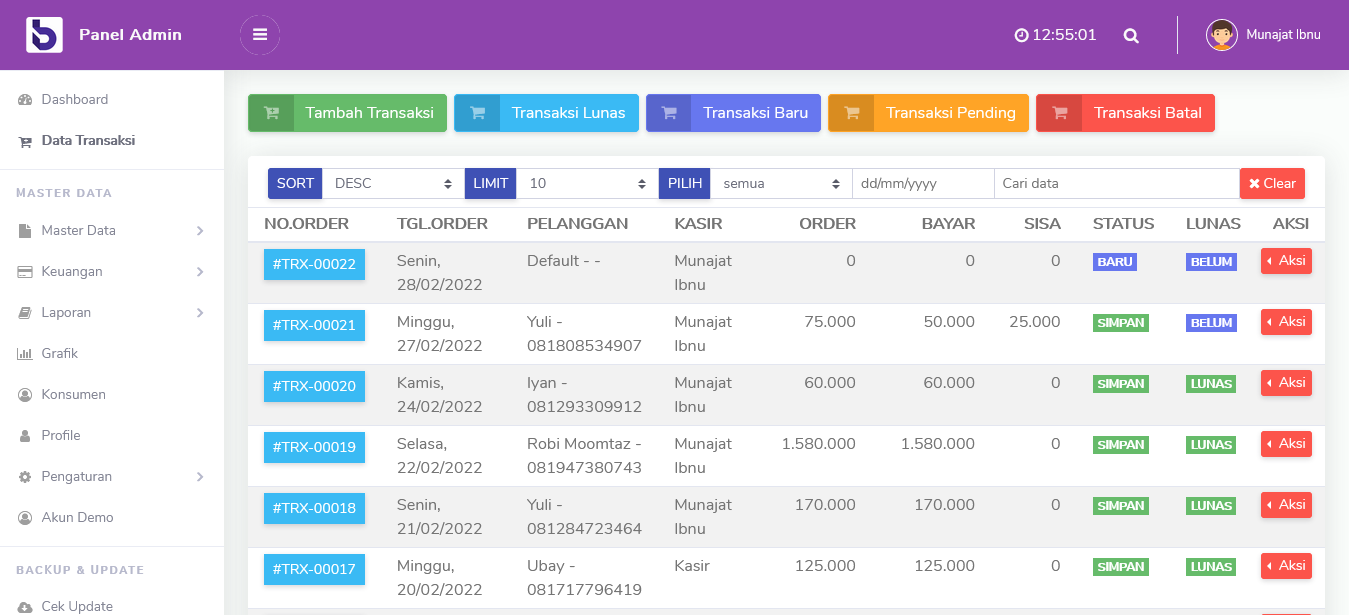Click the cart icon on Transaksi Lunas

click(x=477, y=113)
